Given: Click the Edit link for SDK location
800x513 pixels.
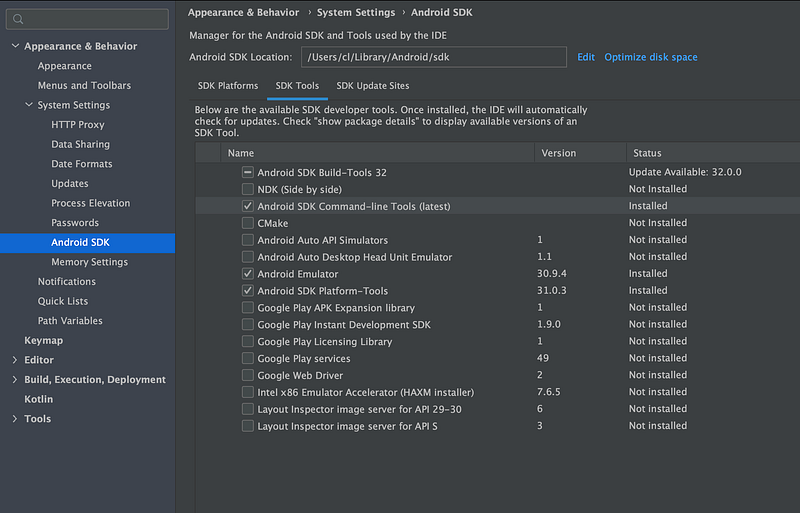Looking at the screenshot, I should (586, 57).
